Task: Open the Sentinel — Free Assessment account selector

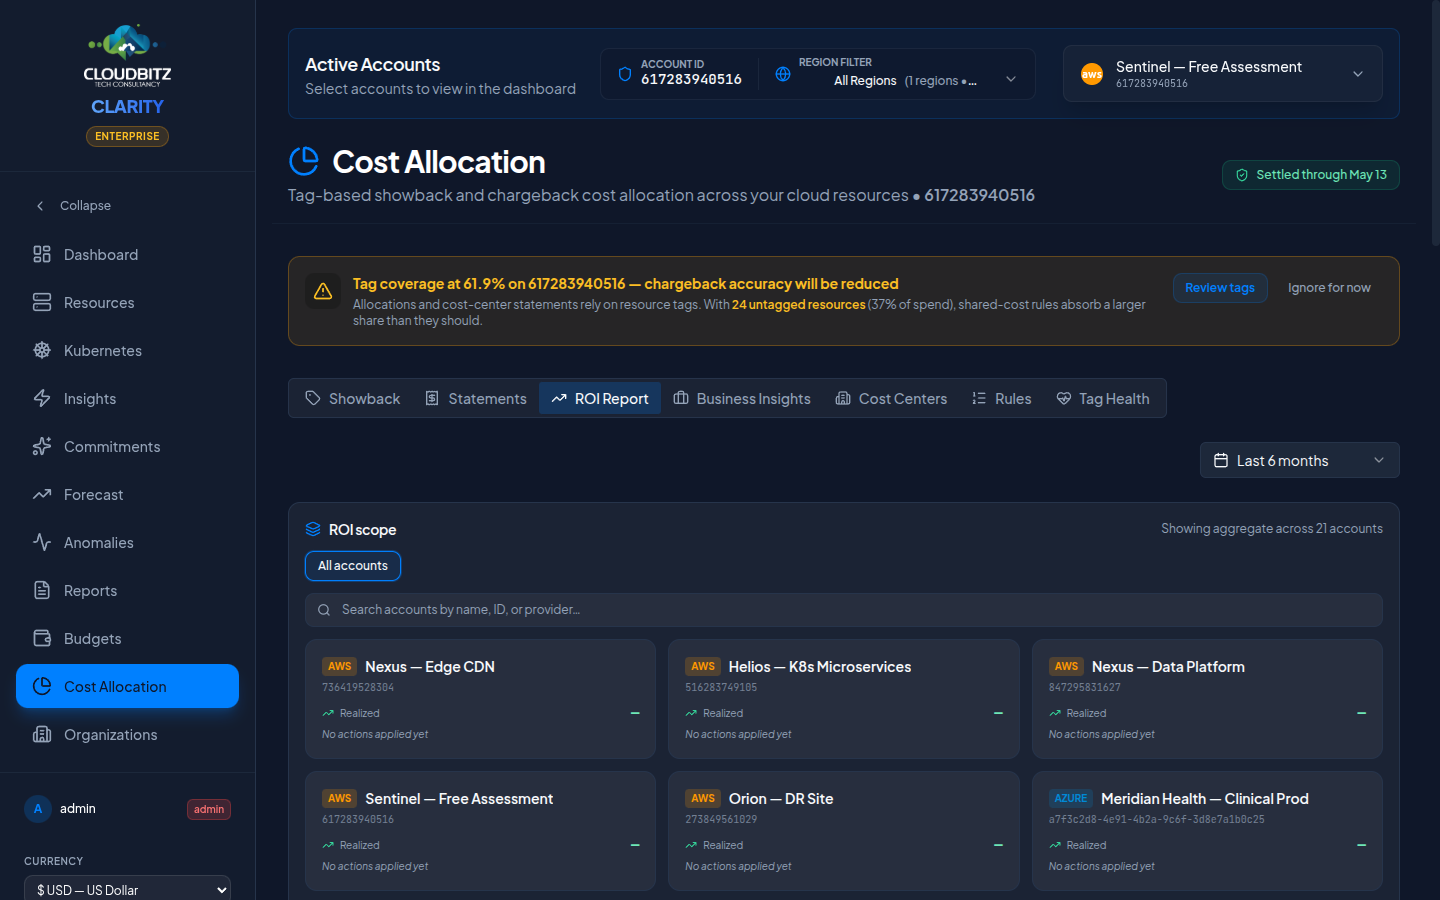Action: pos(1223,74)
